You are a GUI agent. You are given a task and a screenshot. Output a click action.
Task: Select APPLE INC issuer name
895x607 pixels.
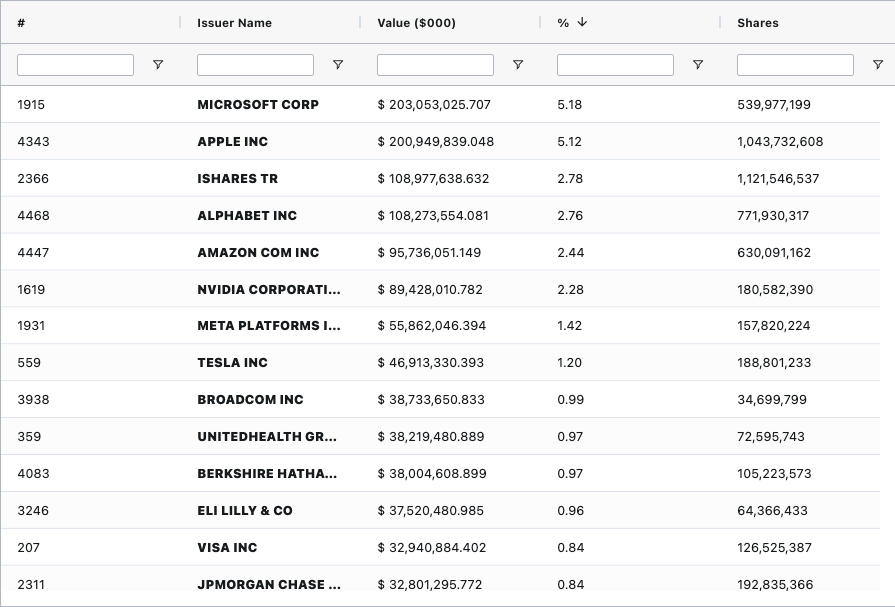coord(232,142)
